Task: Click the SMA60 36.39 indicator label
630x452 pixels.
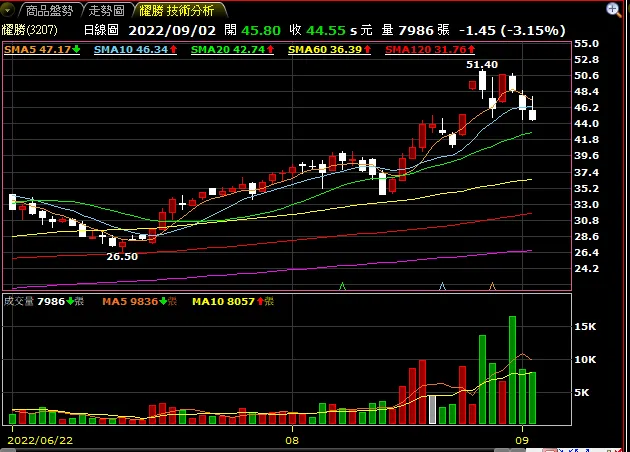Action: click(329, 50)
